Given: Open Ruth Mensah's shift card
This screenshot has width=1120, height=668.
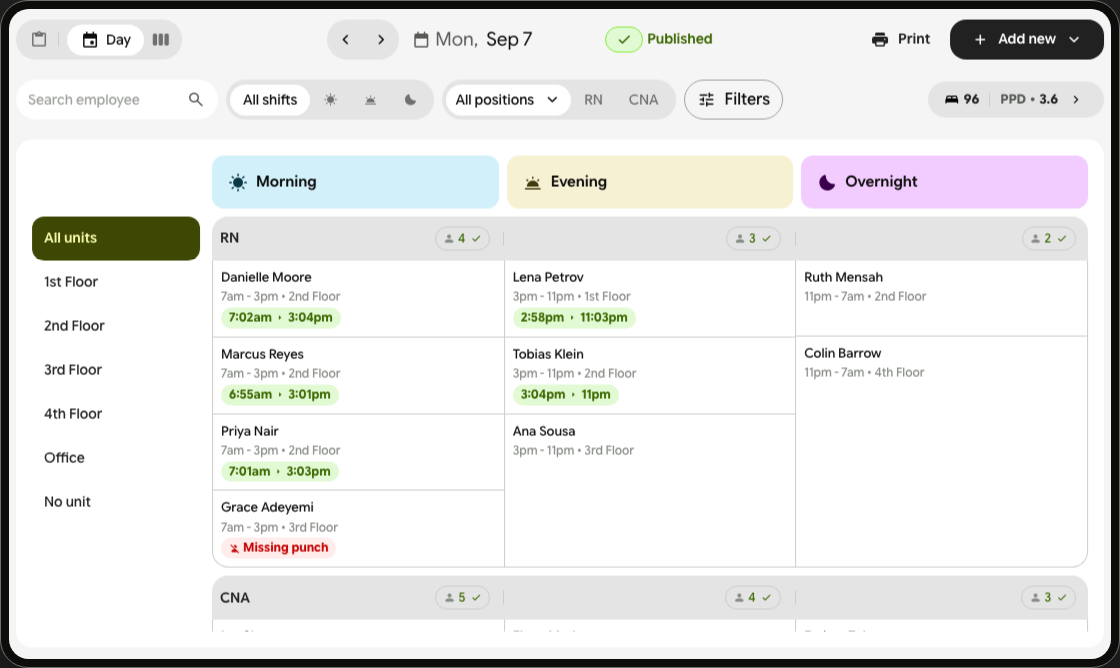Looking at the screenshot, I should coord(941,298).
